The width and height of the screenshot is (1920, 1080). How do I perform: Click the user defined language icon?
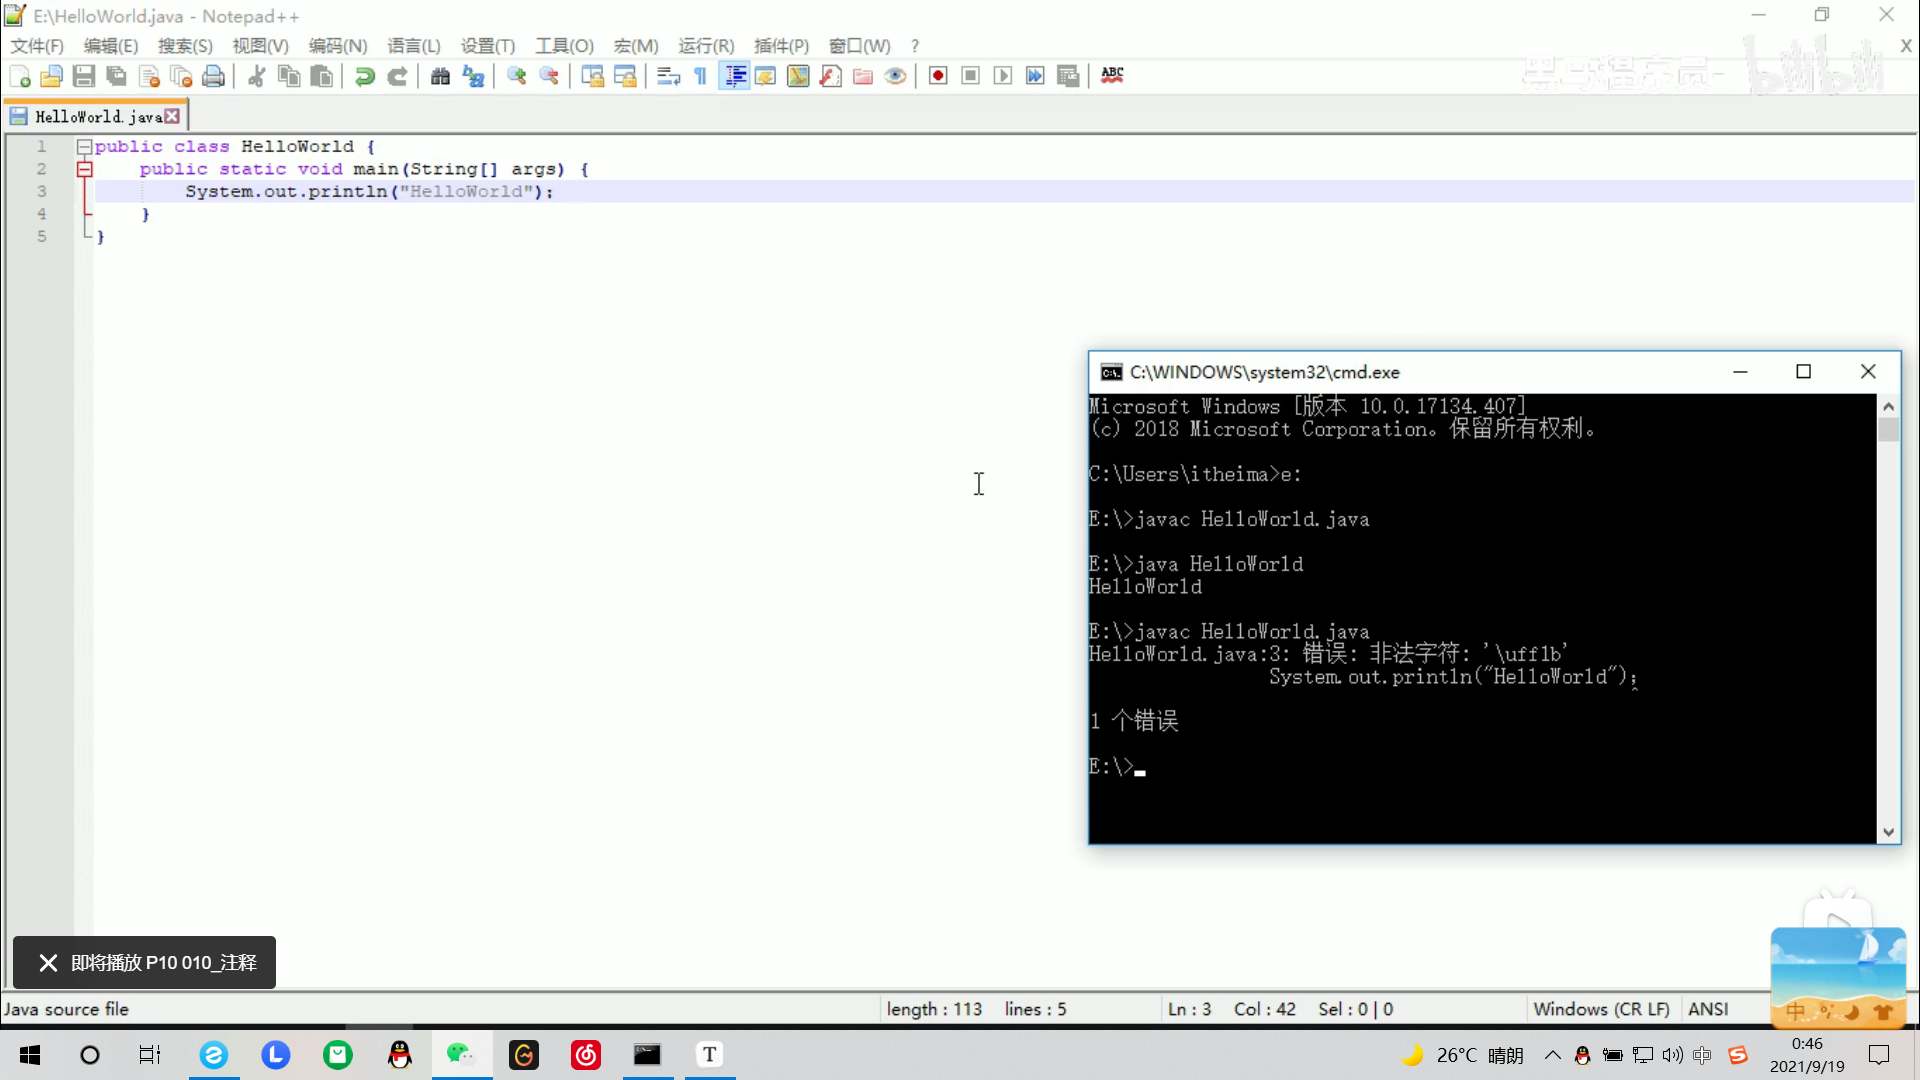click(x=766, y=76)
